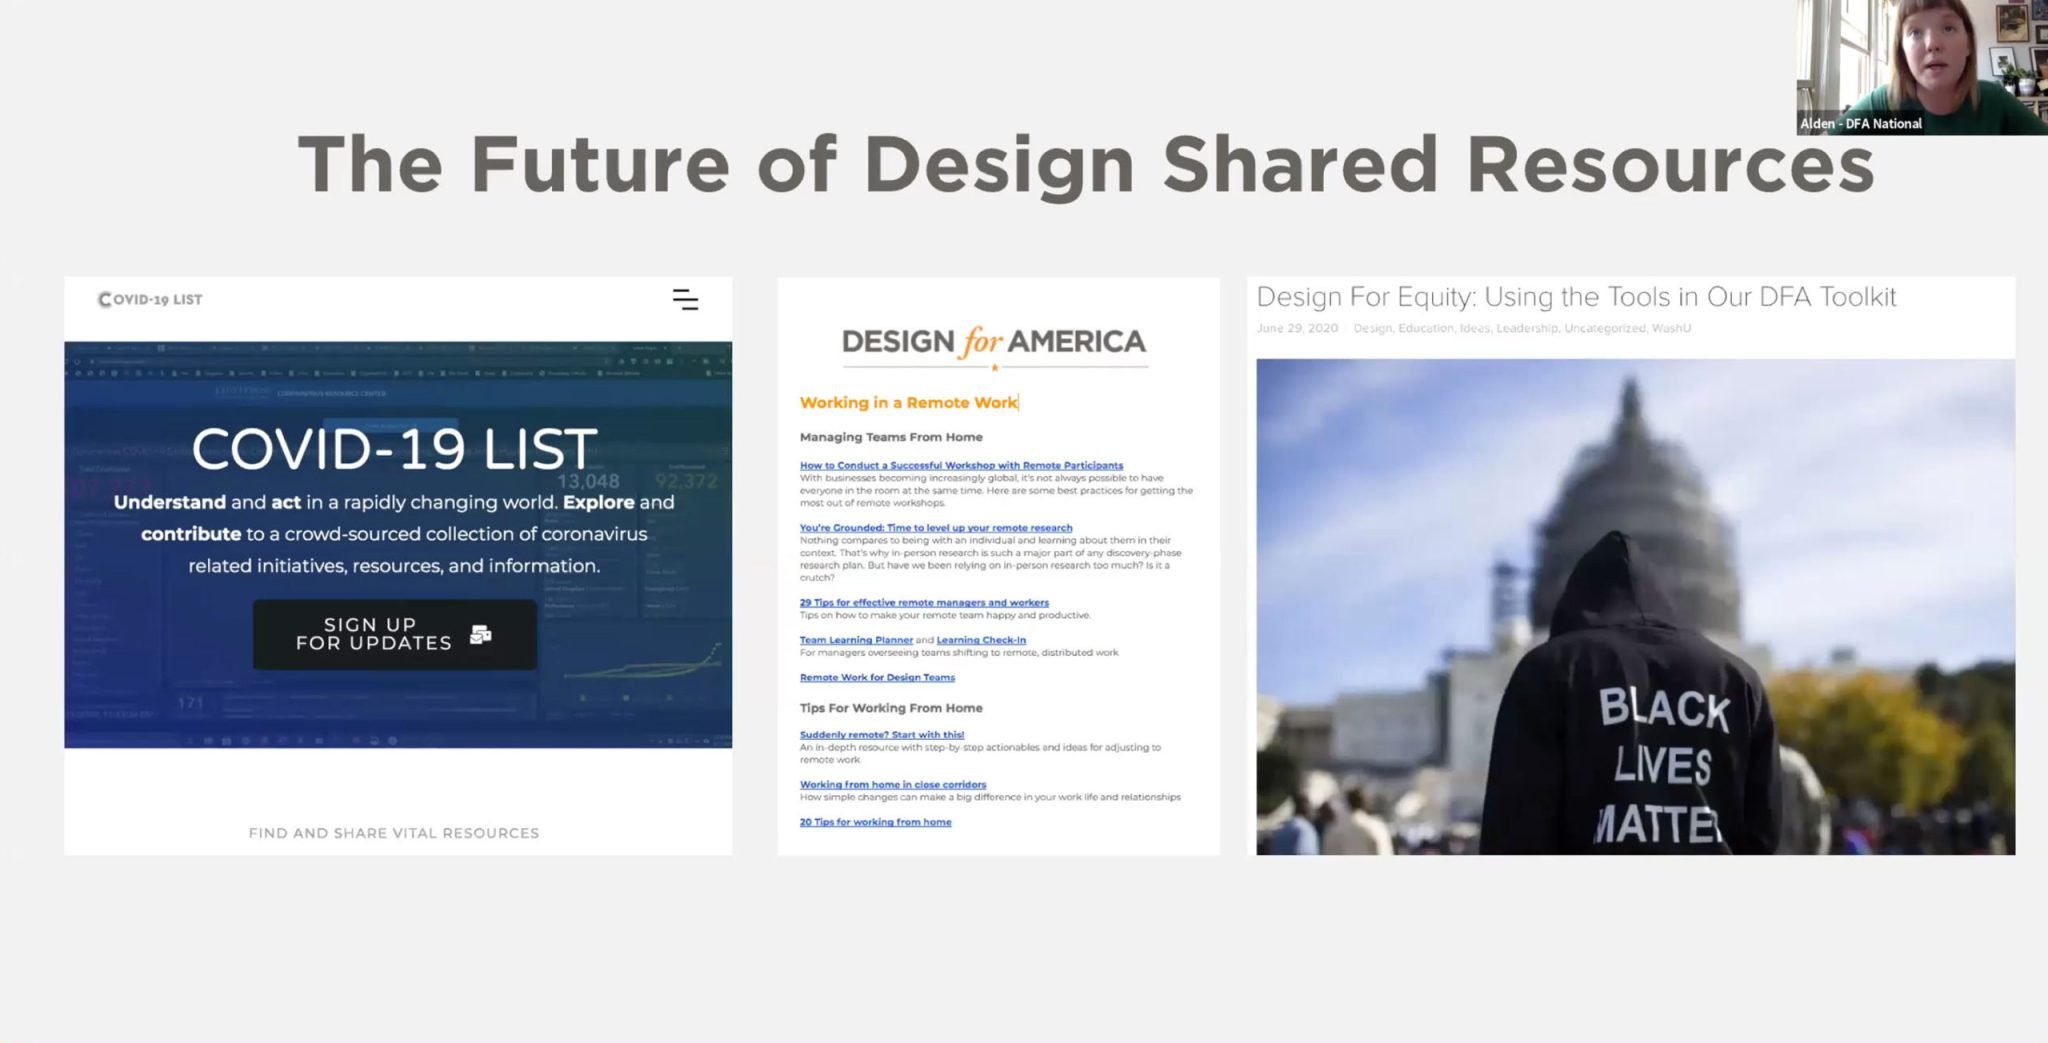Open '29 Tips for effective remote managers' link
2048x1043 pixels.
tap(924, 602)
